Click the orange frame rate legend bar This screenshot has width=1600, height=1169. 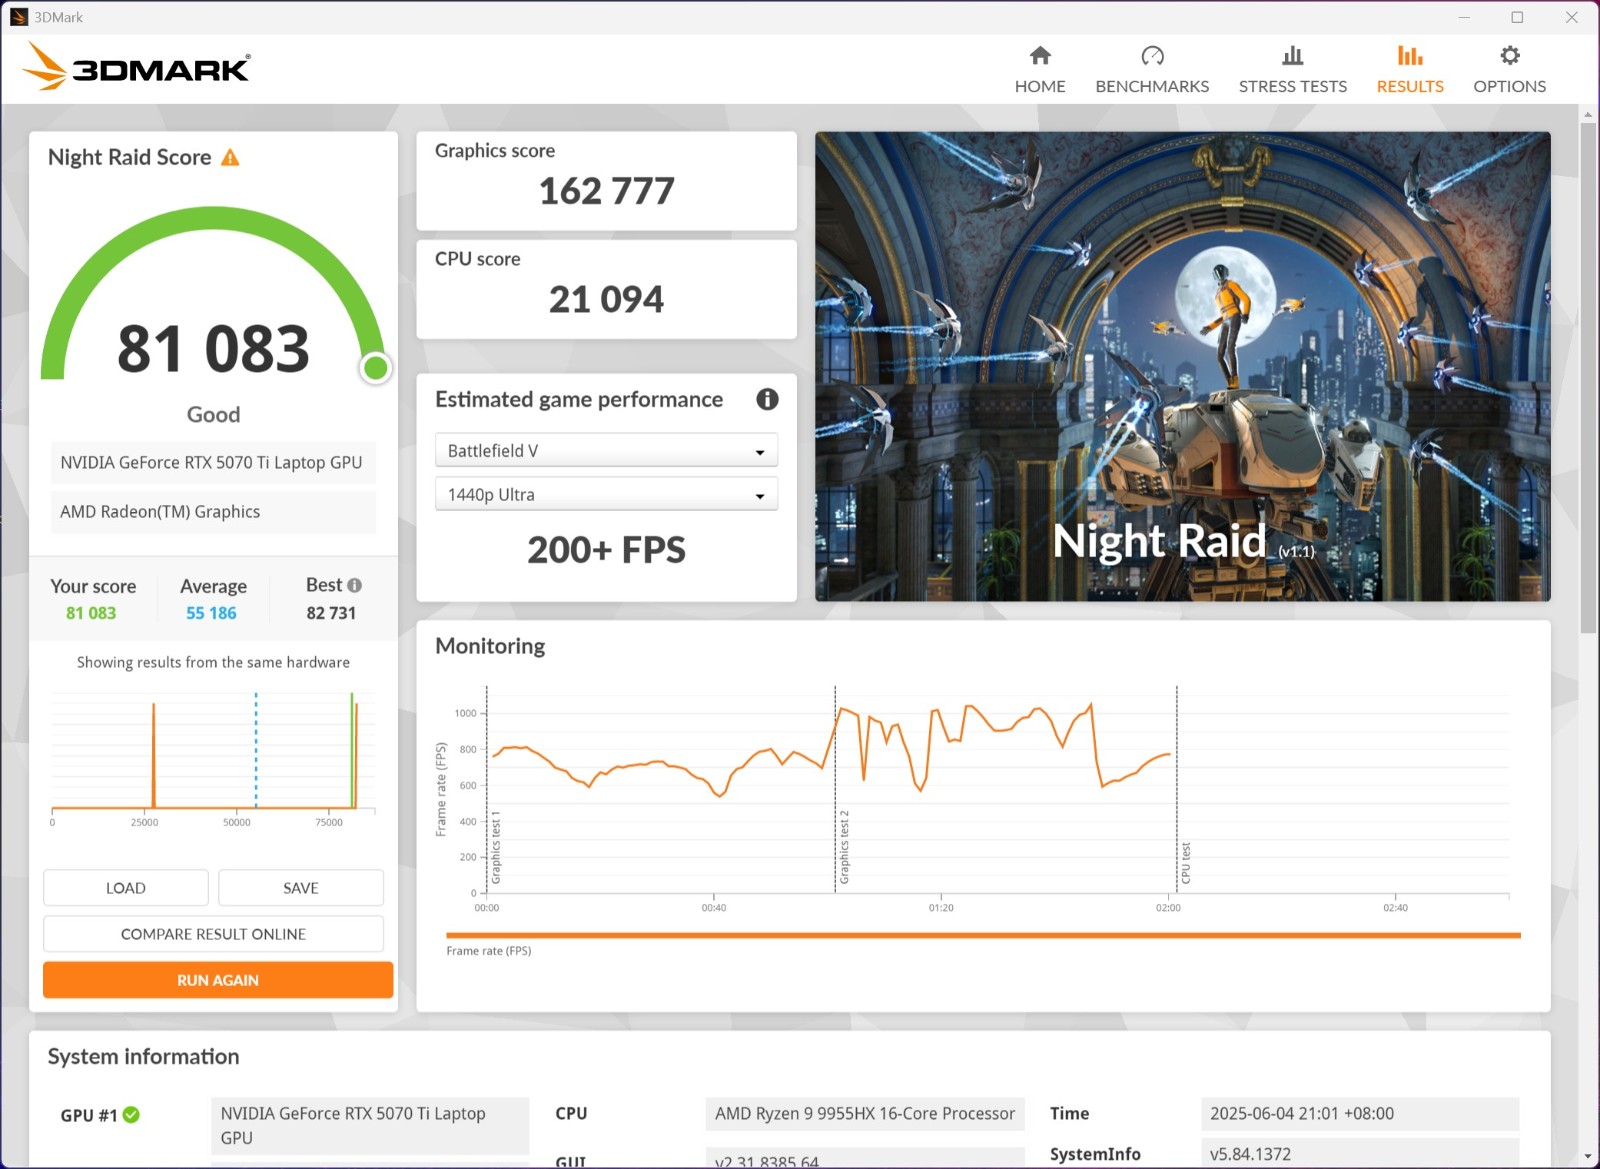coord(983,936)
